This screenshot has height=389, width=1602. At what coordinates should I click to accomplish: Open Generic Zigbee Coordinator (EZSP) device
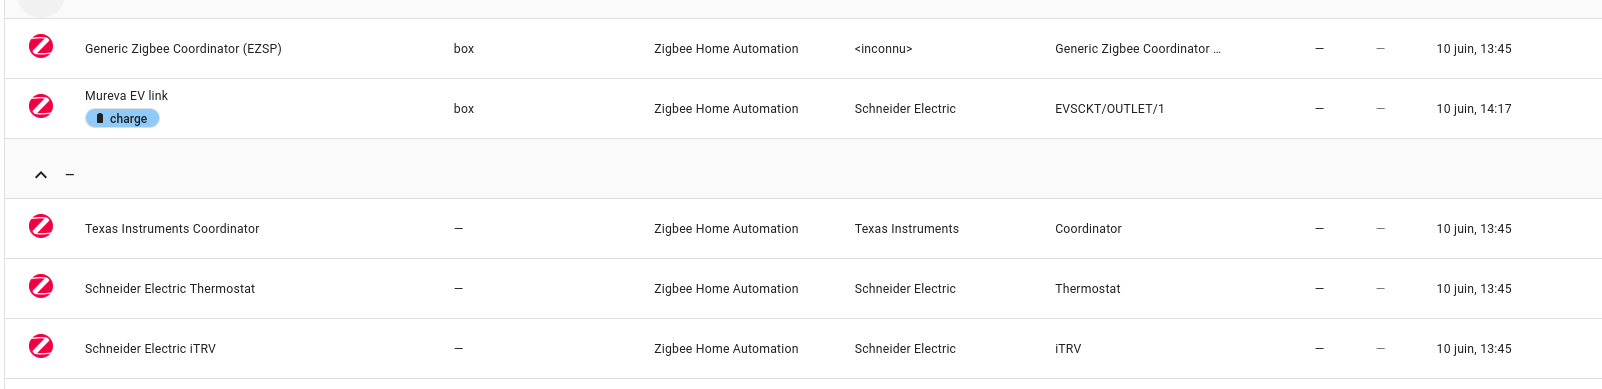(x=183, y=49)
